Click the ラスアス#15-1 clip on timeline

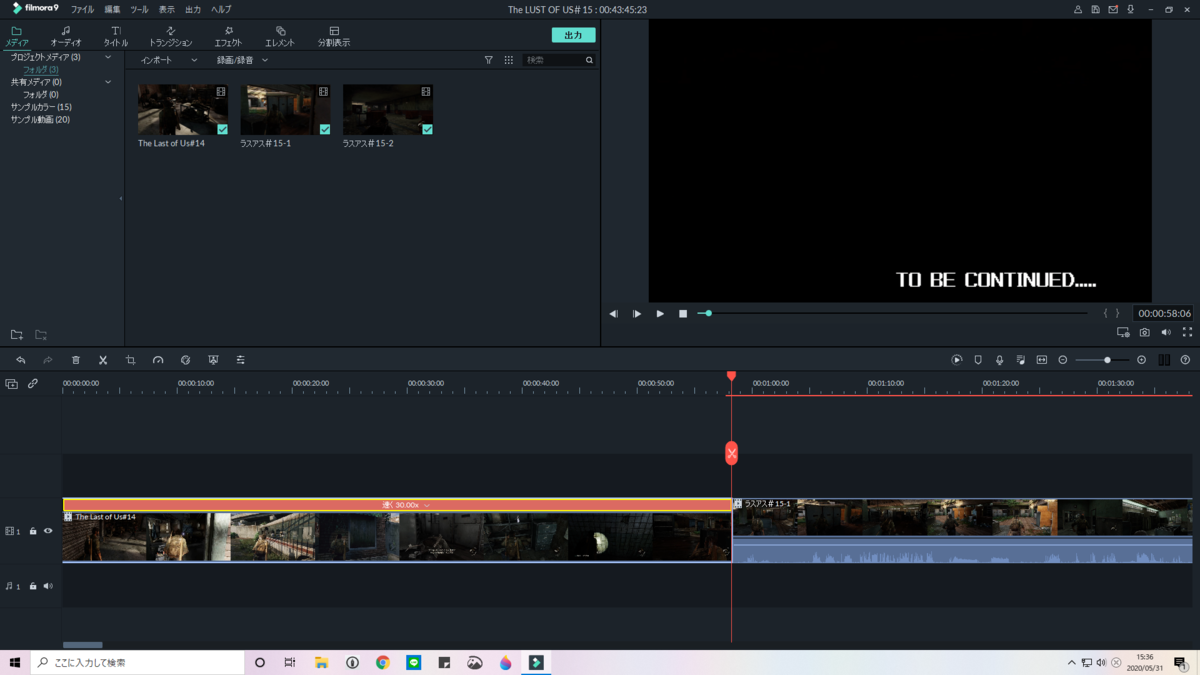coord(962,531)
